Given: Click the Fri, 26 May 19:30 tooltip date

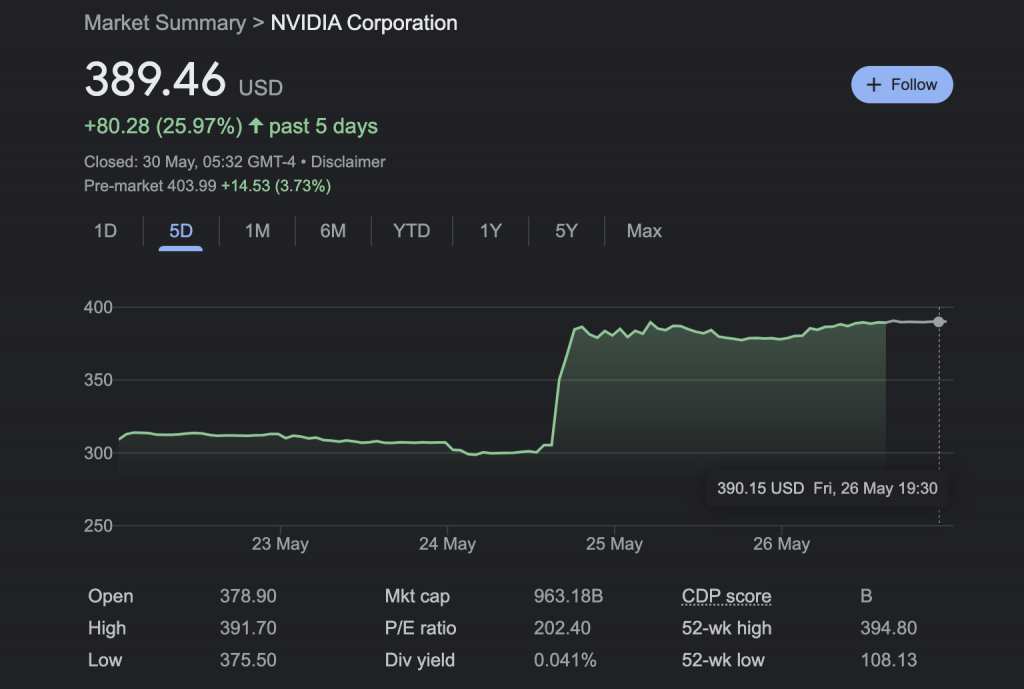Looking at the screenshot, I should (875, 489).
